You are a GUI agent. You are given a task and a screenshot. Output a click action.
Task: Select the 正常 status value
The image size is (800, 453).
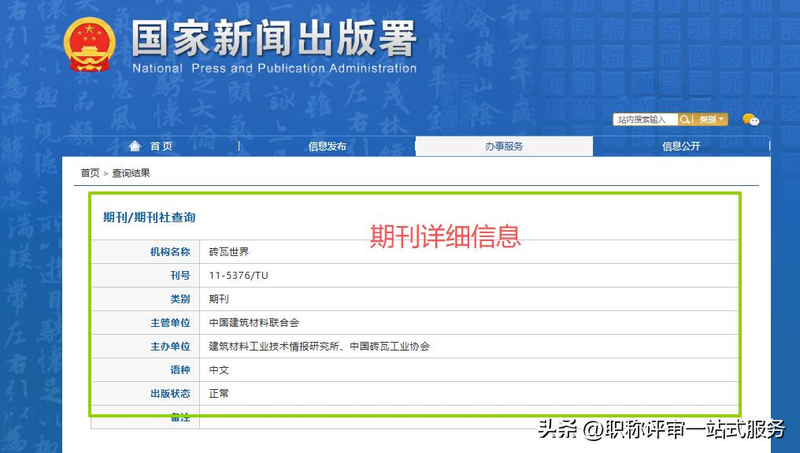pos(219,393)
